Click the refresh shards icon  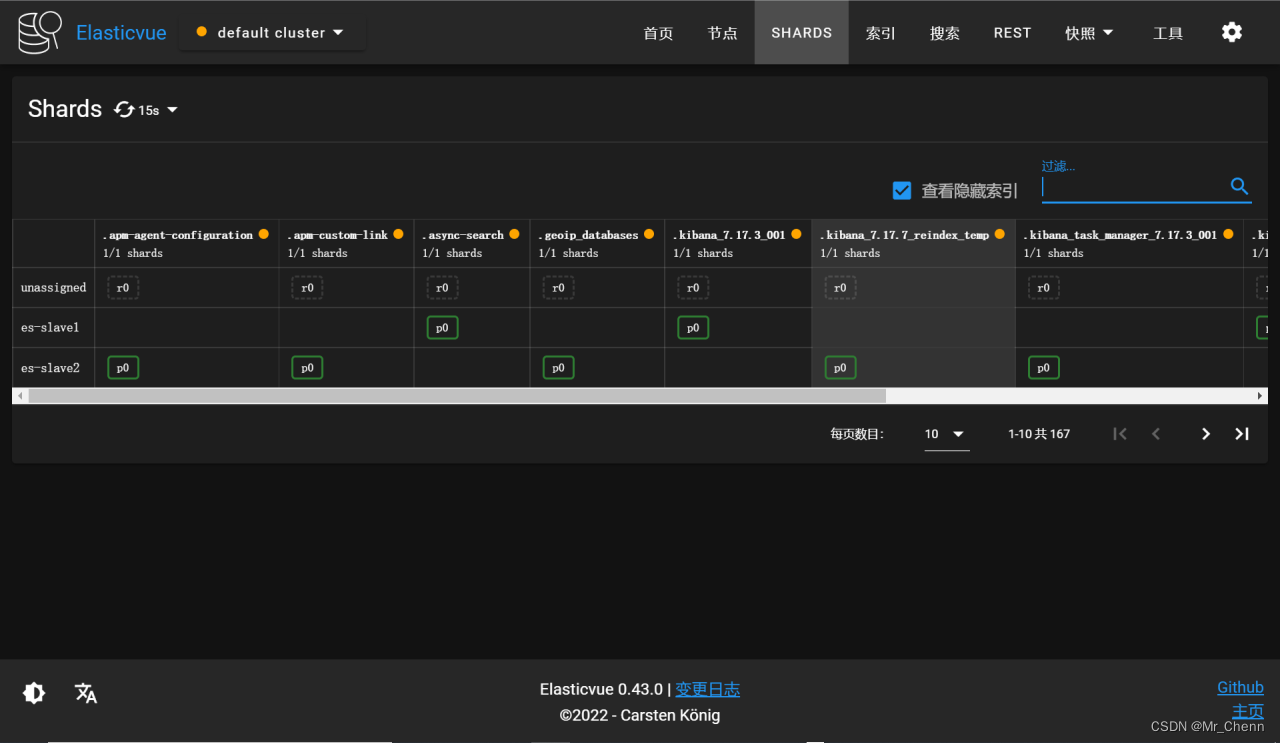124,109
